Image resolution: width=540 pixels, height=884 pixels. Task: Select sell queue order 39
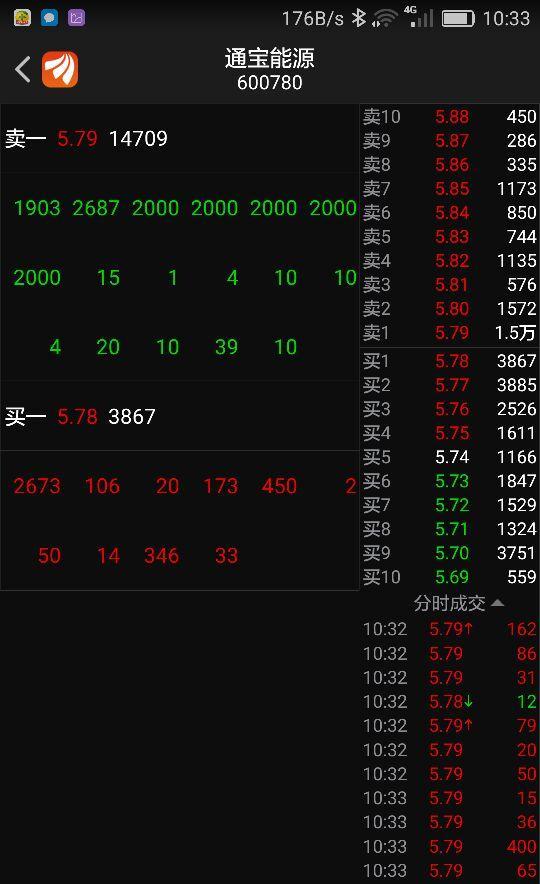[226, 347]
